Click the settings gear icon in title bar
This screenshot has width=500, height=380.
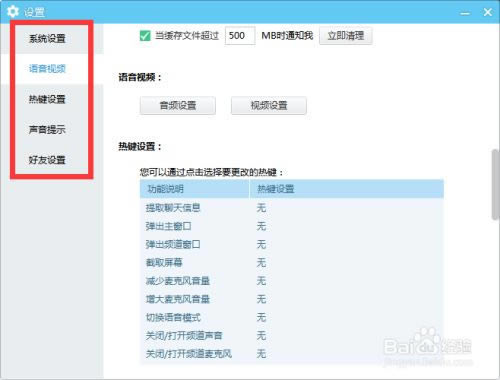[13, 12]
